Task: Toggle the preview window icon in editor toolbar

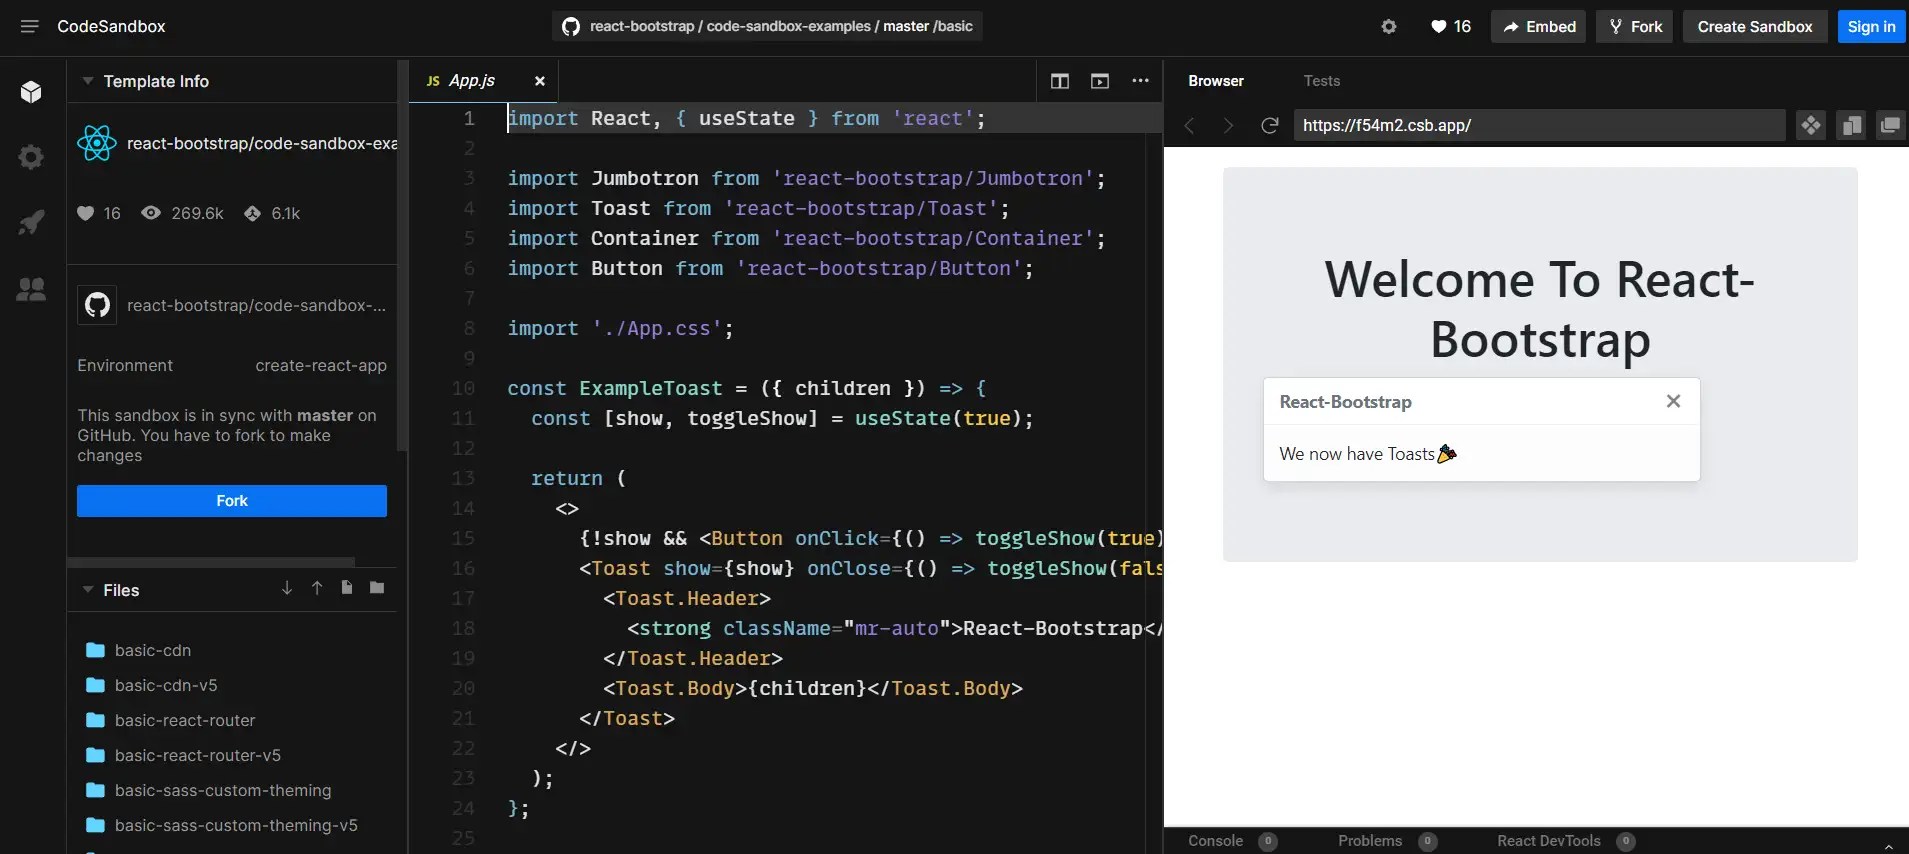Action: tap(1100, 81)
